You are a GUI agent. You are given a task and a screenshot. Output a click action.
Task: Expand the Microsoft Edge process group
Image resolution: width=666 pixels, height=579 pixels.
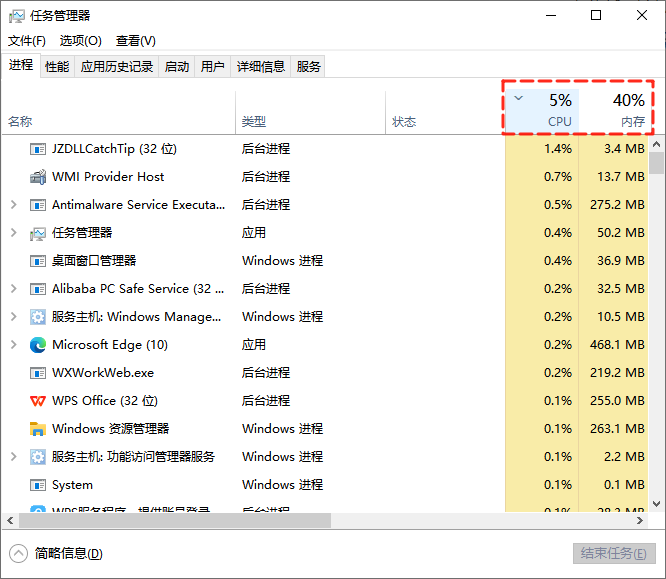coord(13,345)
